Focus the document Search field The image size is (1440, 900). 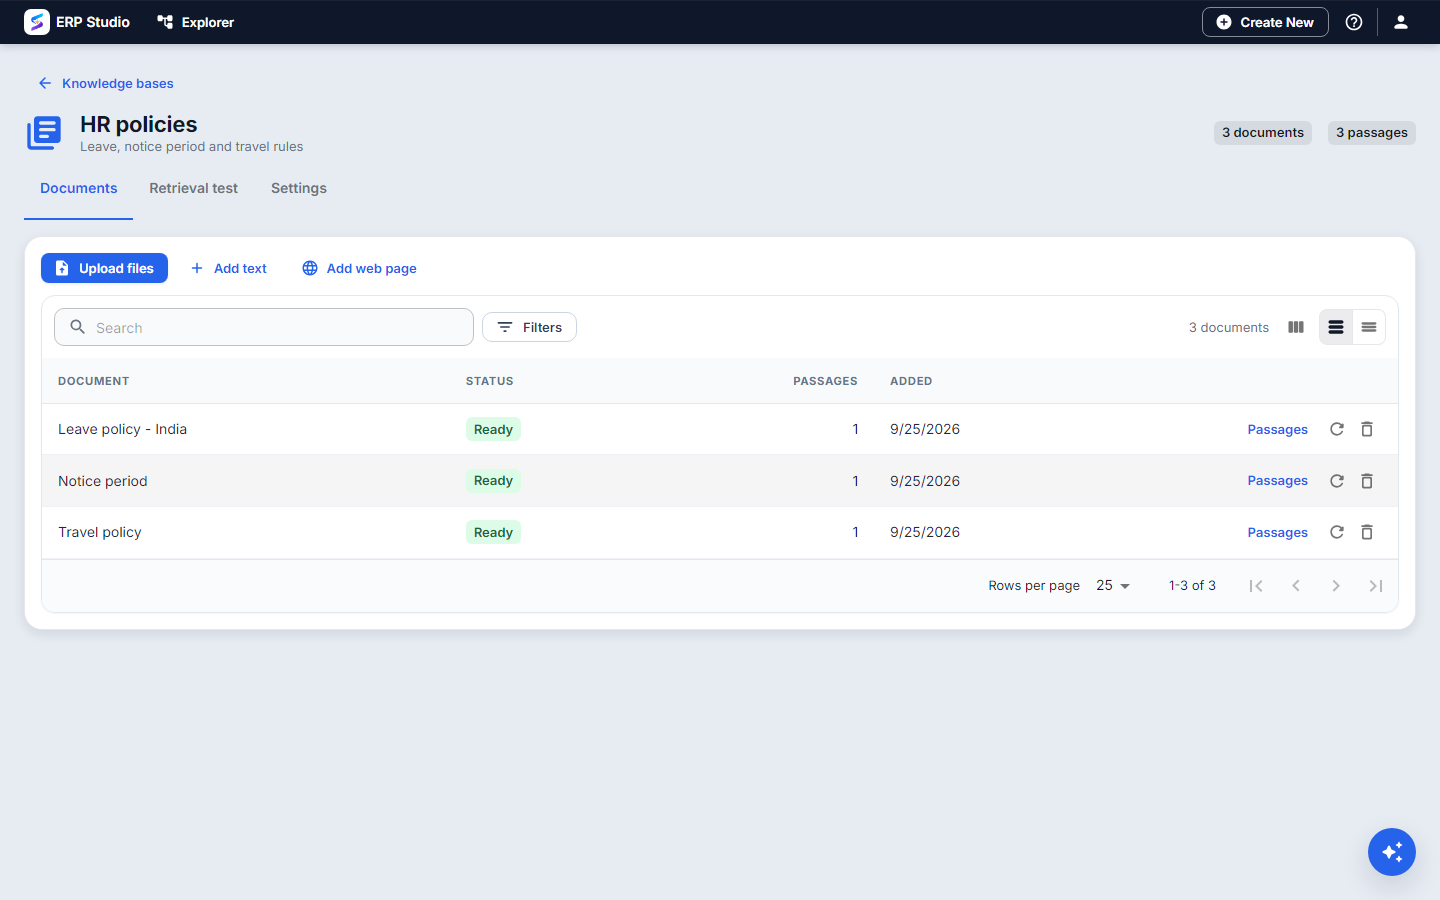pyautogui.click(x=264, y=327)
